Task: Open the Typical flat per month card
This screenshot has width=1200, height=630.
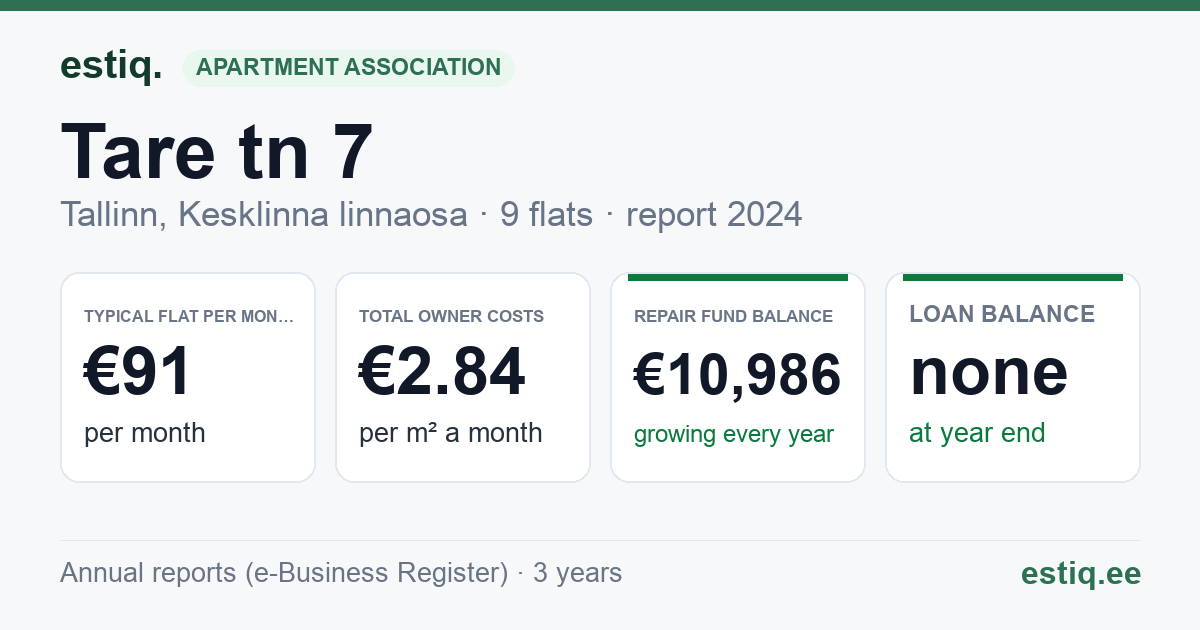Action: pos(188,377)
